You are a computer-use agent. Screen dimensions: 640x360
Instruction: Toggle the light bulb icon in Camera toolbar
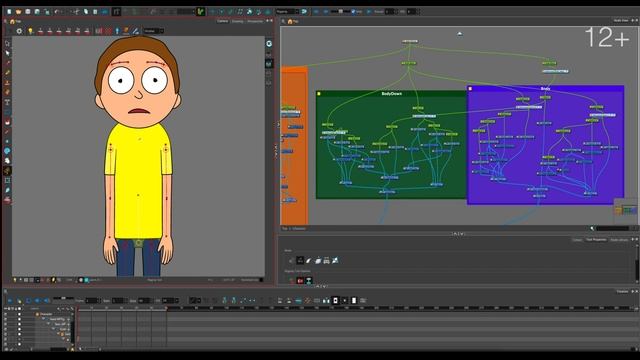[30, 31]
